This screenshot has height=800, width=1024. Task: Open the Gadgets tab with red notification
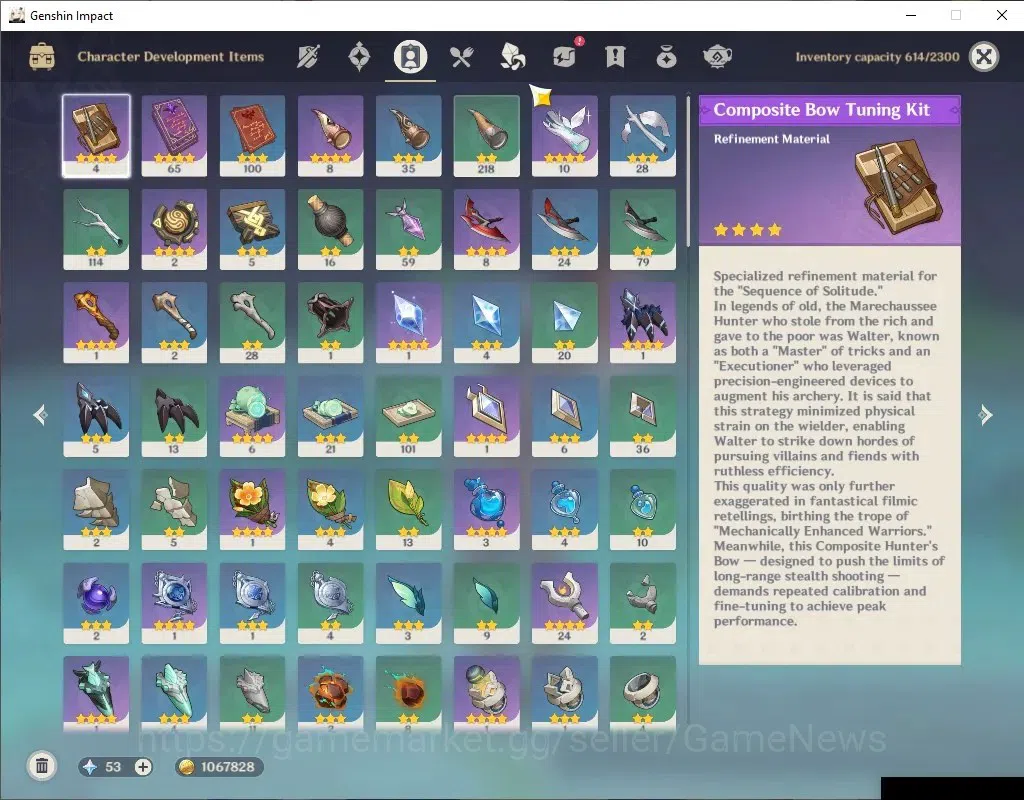(x=566, y=56)
